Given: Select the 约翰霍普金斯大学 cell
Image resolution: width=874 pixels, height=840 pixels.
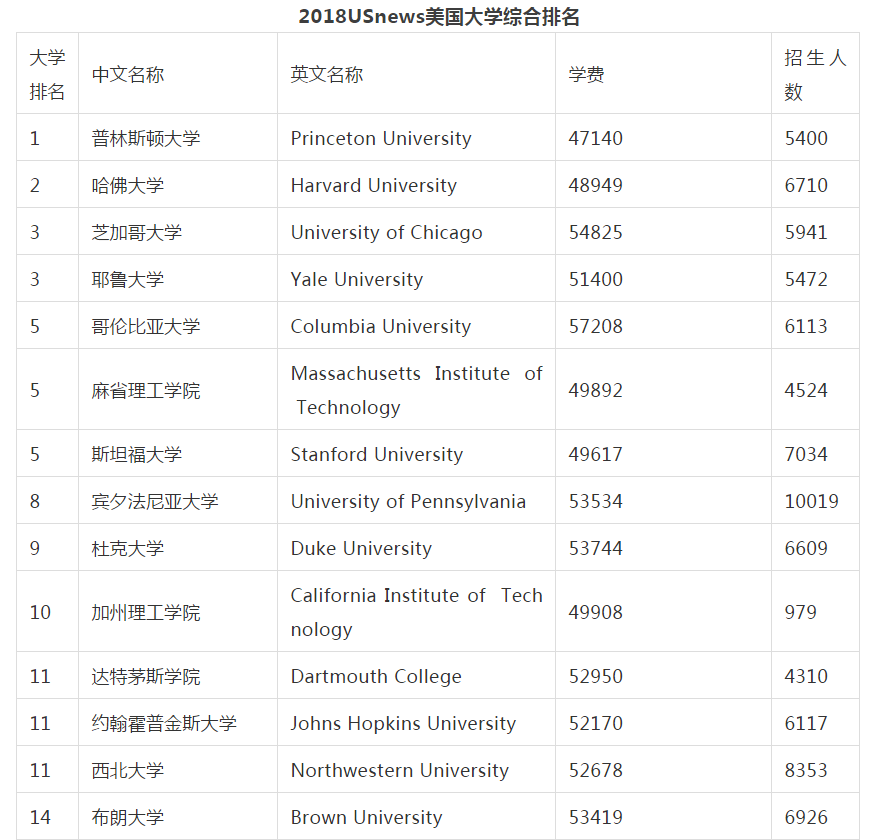Looking at the screenshot, I should [x=164, y=723].
